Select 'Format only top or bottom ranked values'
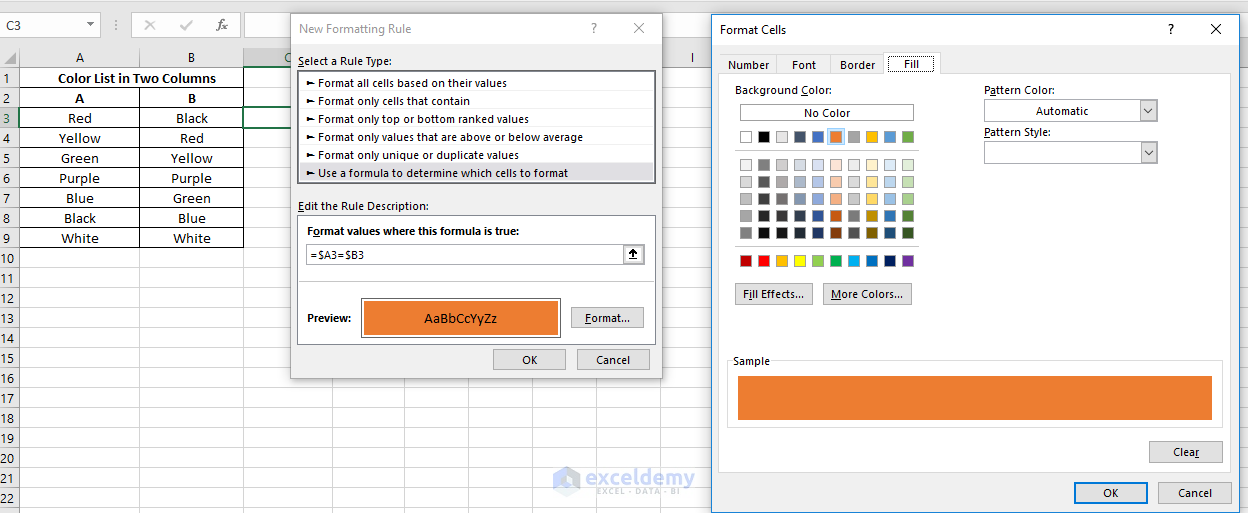 476,119
